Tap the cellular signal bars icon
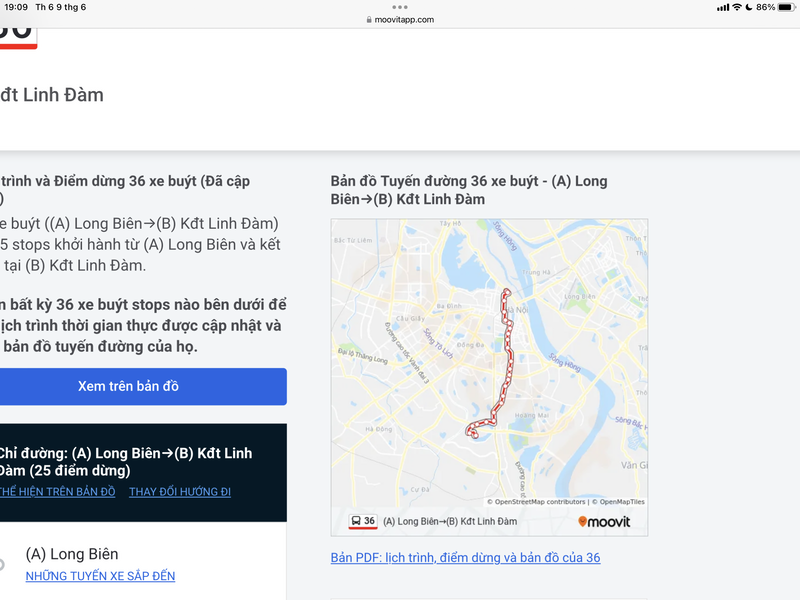 [722, 7]
